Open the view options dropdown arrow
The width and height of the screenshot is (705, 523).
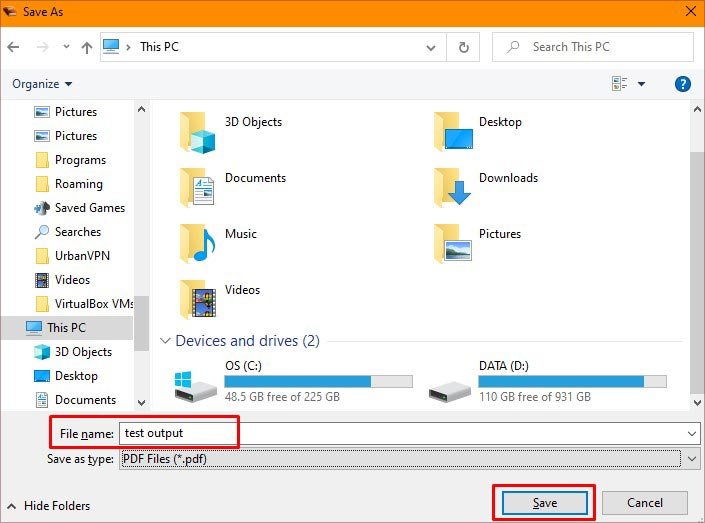[642, 84]
